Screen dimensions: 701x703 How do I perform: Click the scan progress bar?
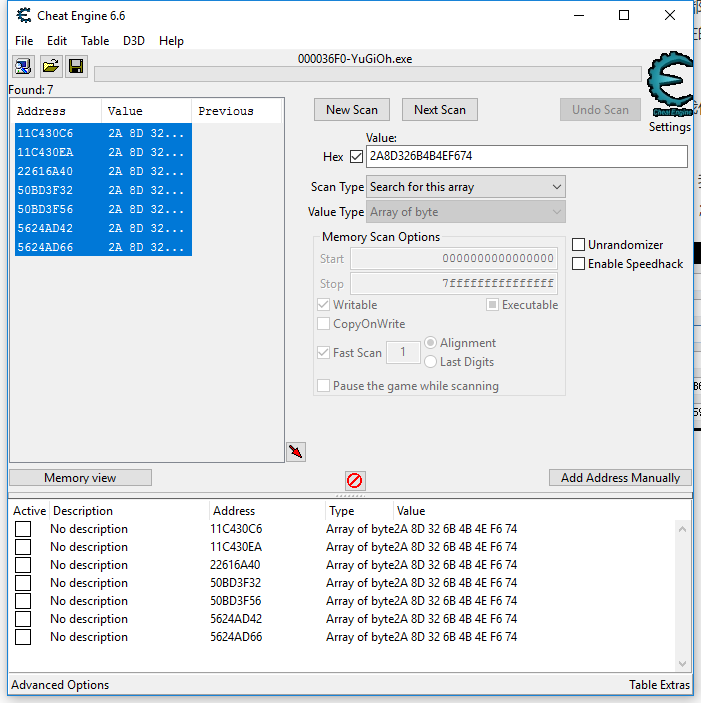(368, 74)
